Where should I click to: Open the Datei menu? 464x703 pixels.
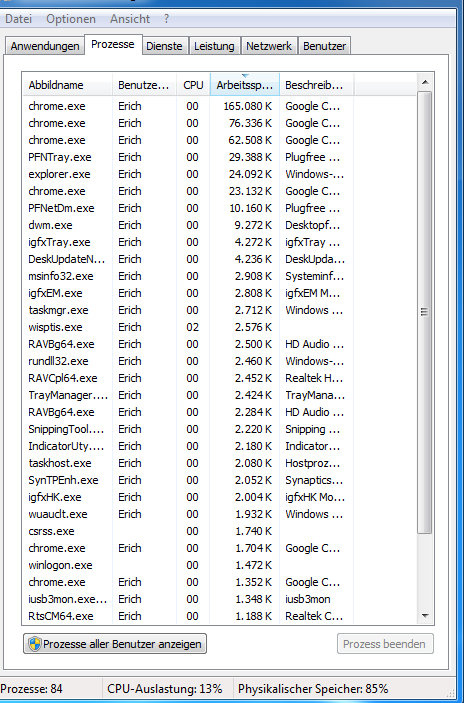18,19
